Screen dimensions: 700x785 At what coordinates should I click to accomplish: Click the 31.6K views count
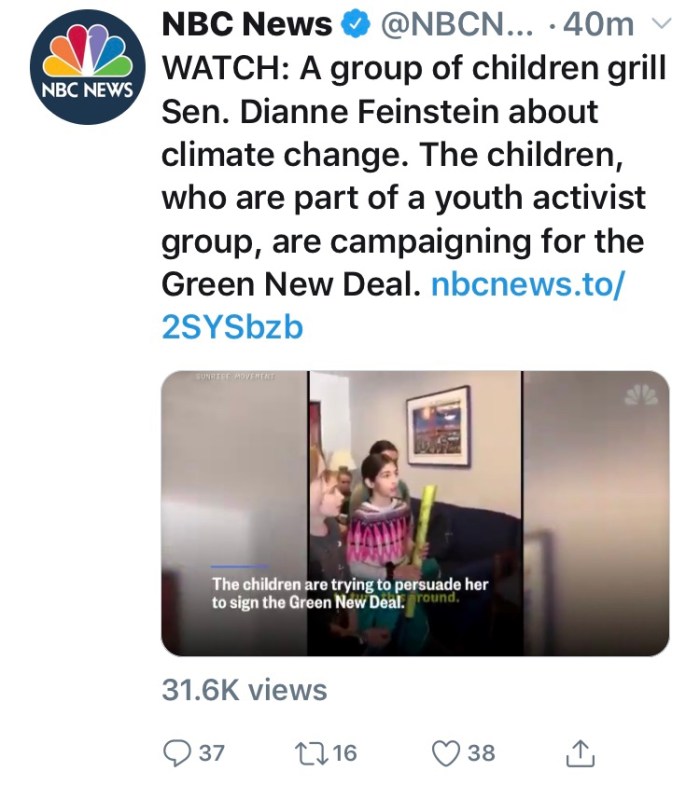244,690
